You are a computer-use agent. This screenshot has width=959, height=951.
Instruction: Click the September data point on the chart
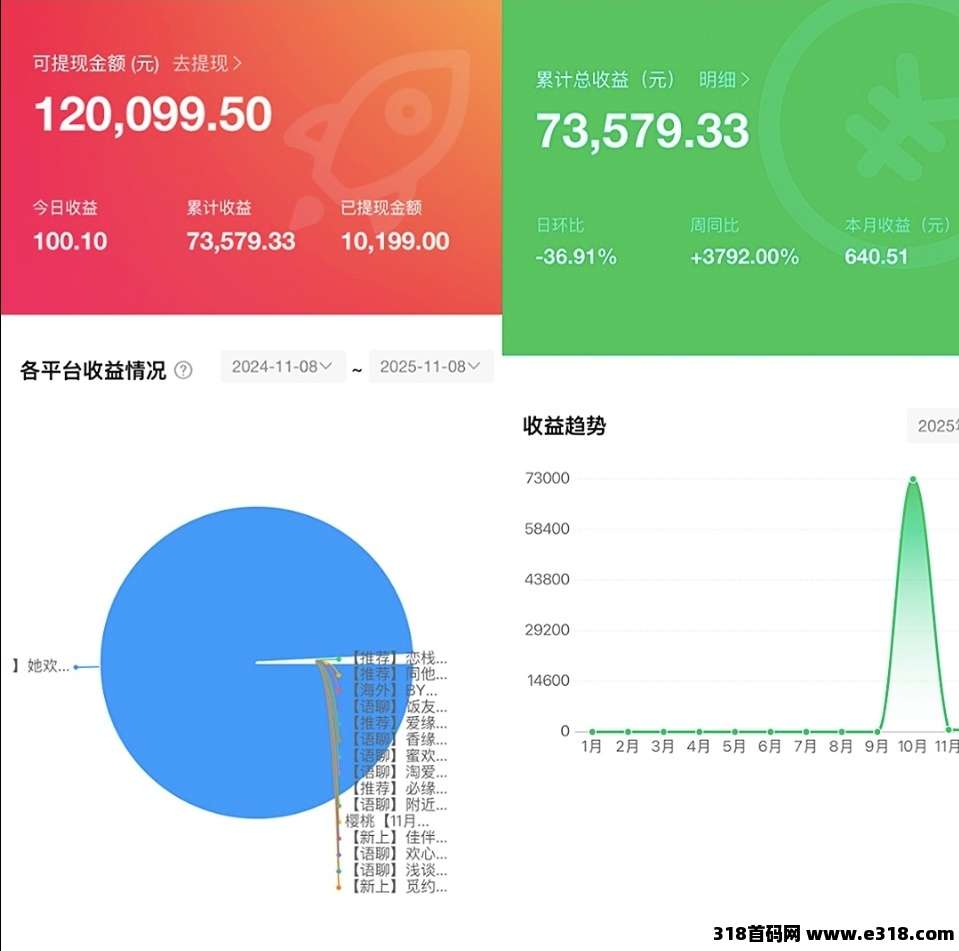point(877,732)
